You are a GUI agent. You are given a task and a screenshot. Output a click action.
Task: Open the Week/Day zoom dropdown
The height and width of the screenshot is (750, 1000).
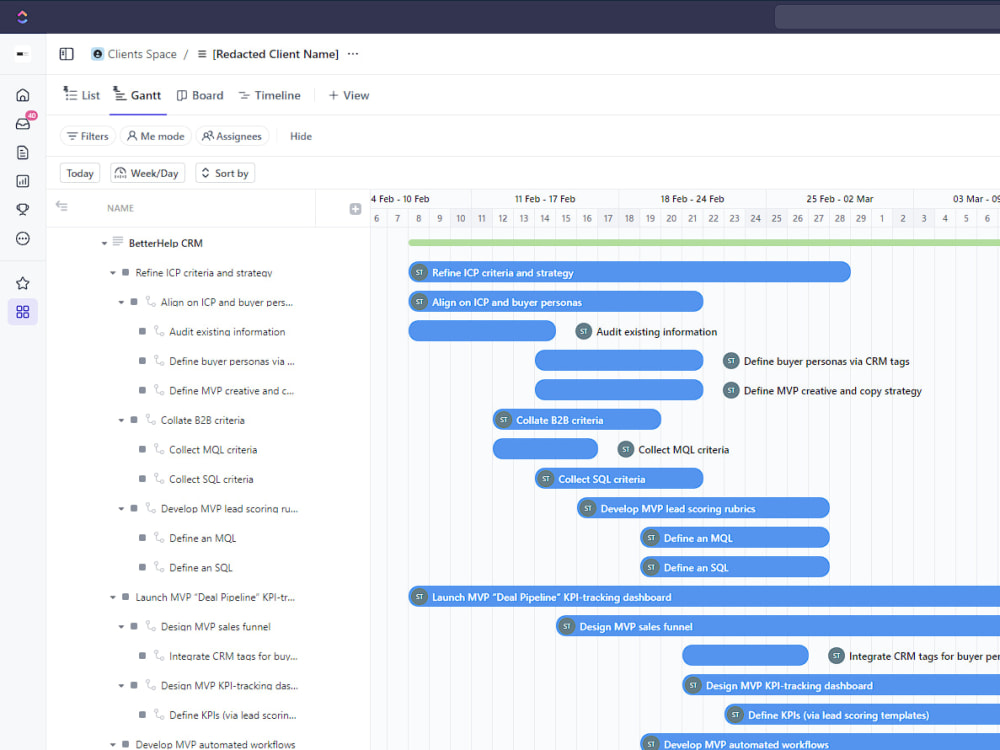[147, 173]
